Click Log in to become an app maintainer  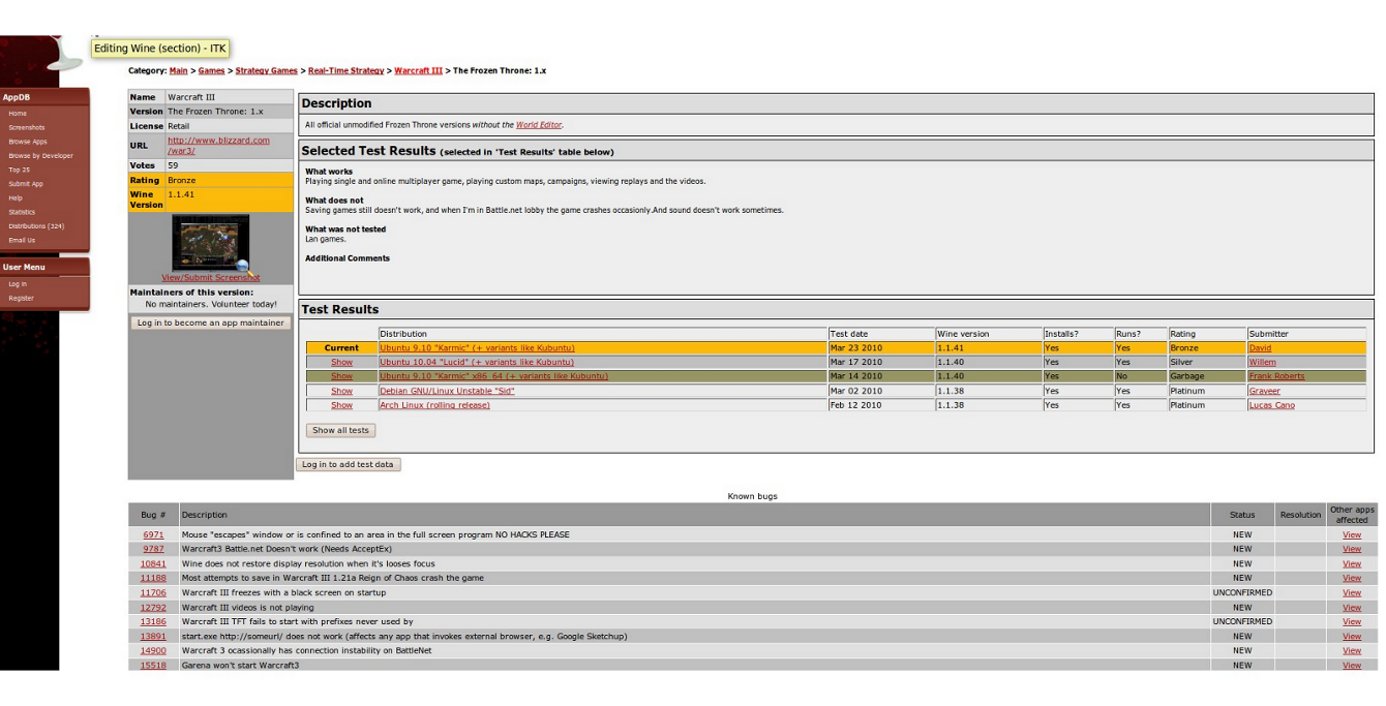(x=211, y=323)
